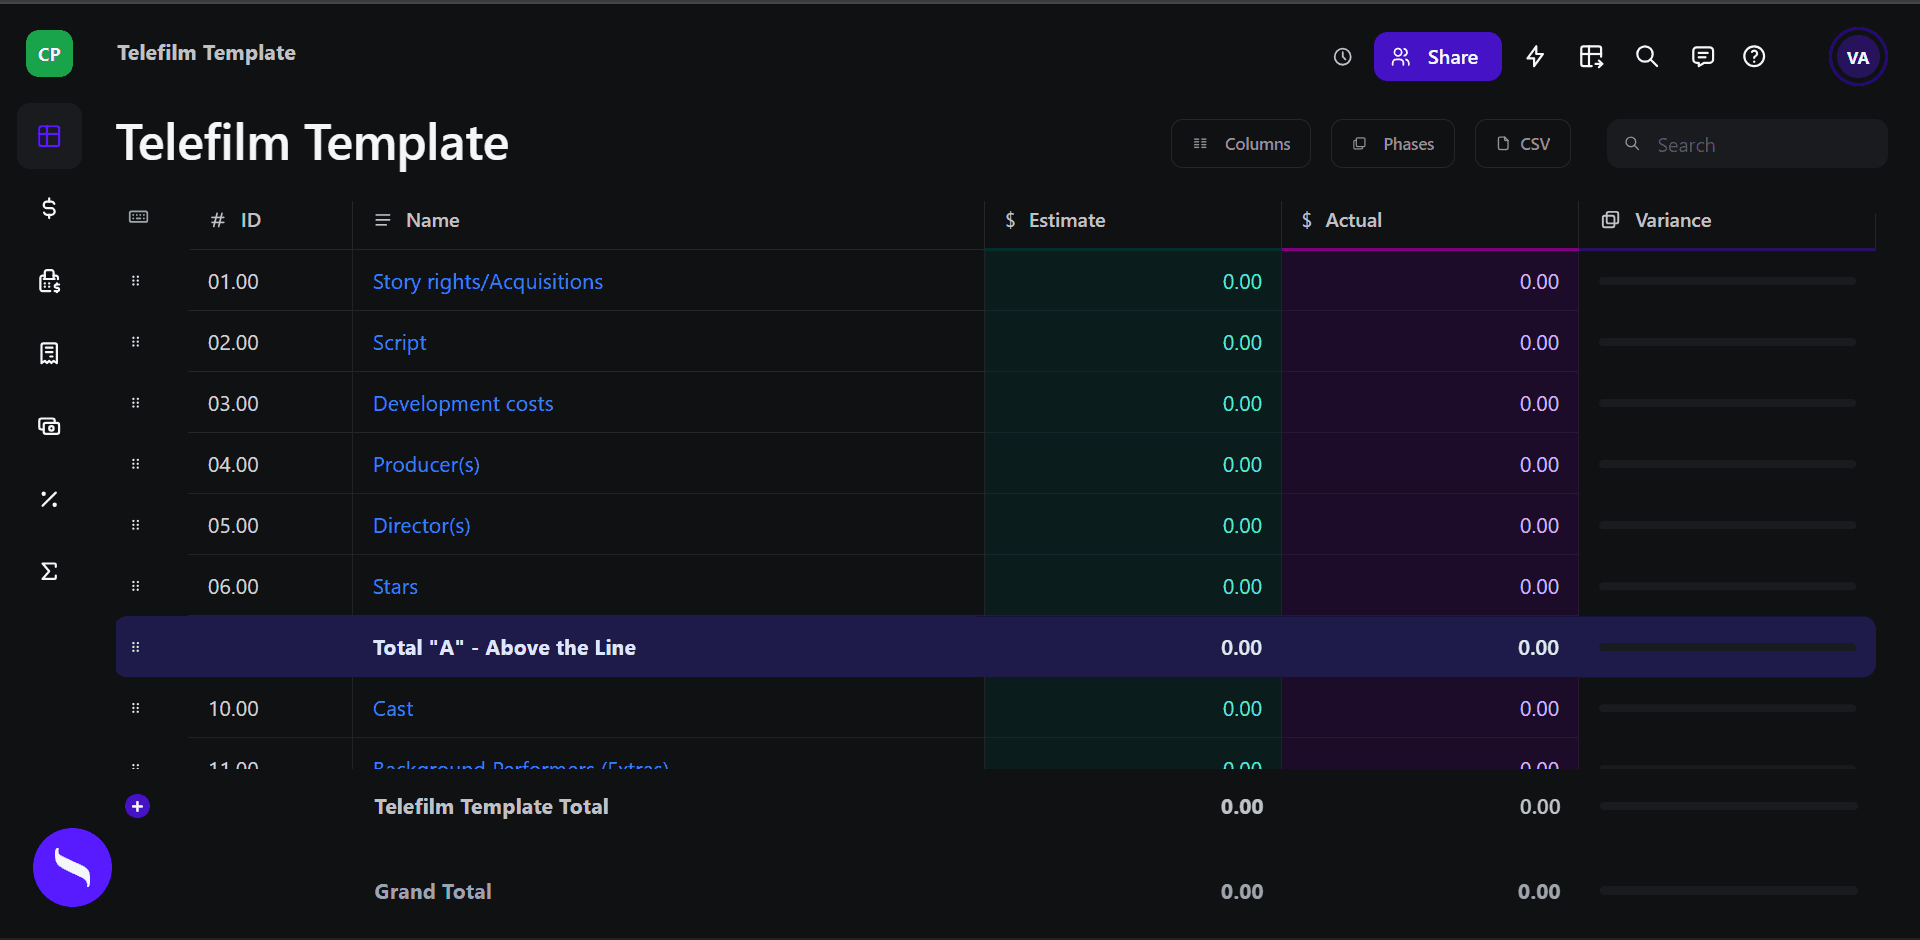1920x940 pixels.
Task: Open the Story rights/Acquisitions link
Action: click(x=488, y=282)
